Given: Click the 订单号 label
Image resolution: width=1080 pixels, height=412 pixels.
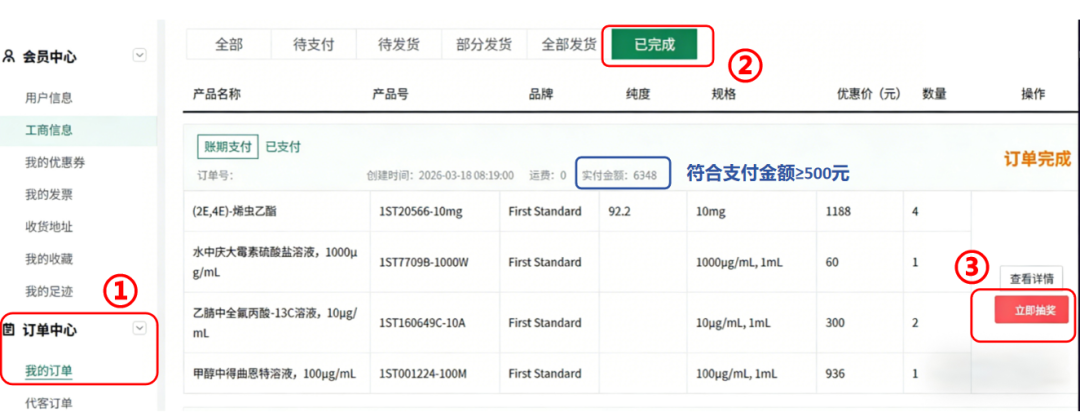Looking at the screenshot, I should point(215,176).
